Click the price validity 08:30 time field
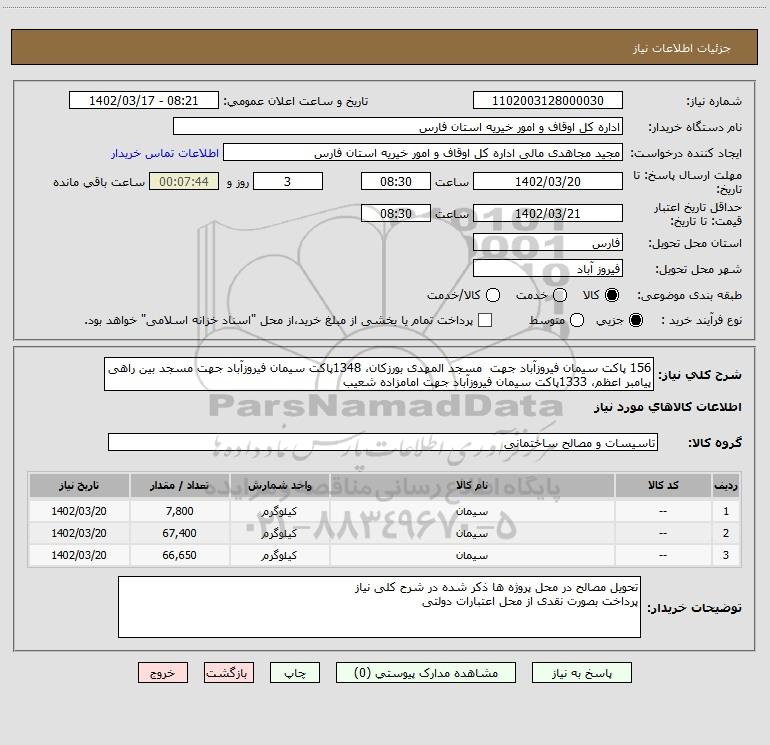 point(396,213)
